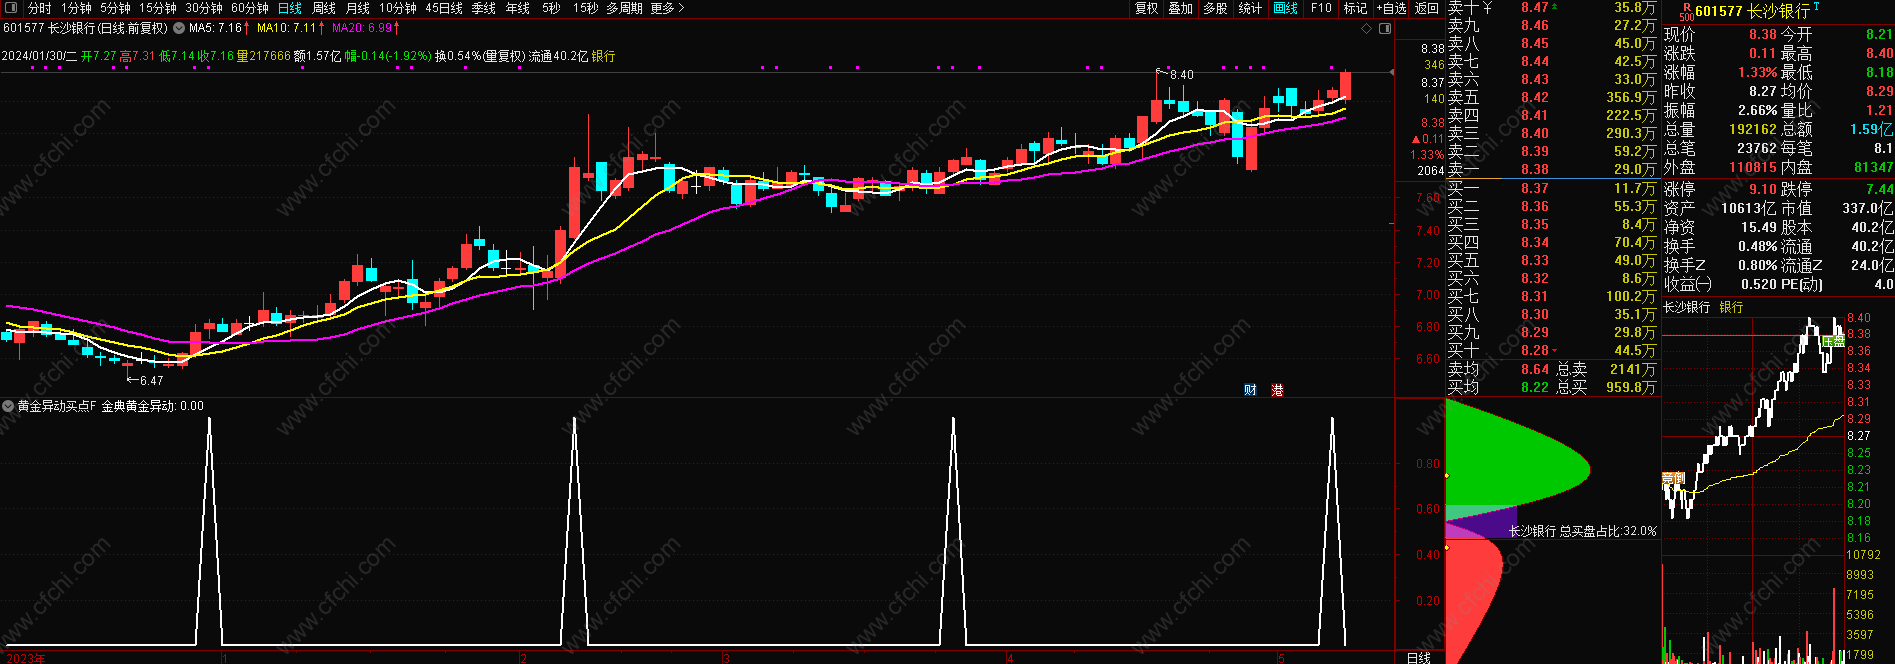
Task: Click the 标记 mark button
Action: click(x=1355, y=8)
